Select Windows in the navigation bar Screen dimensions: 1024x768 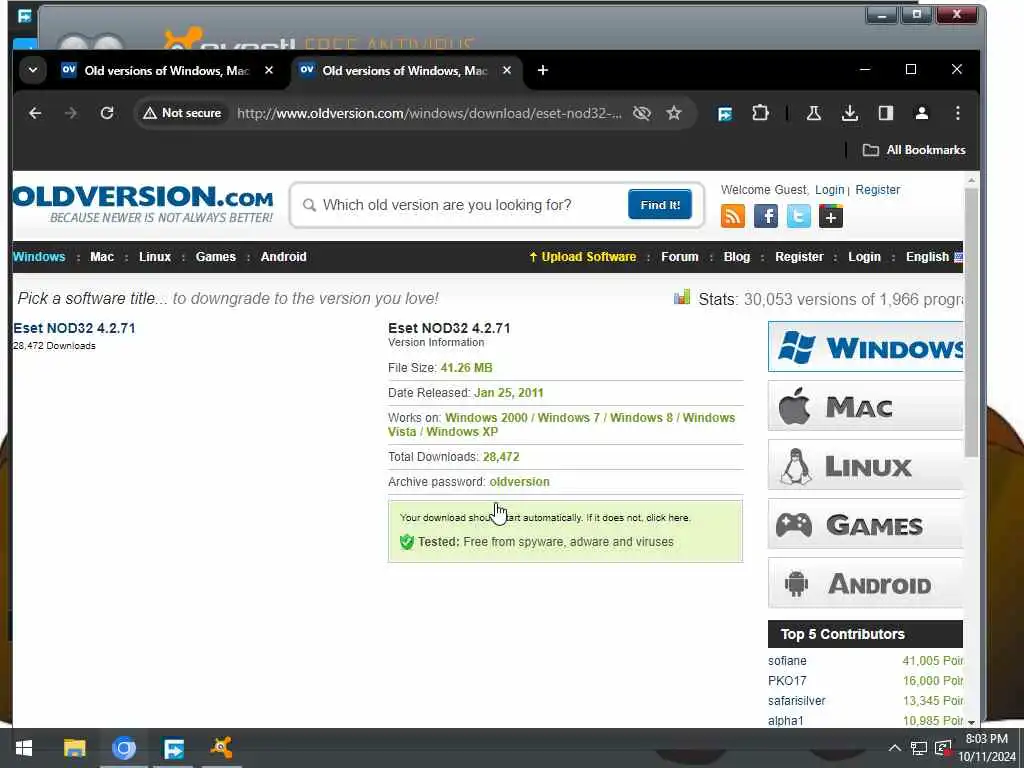[x=39, y=257]
